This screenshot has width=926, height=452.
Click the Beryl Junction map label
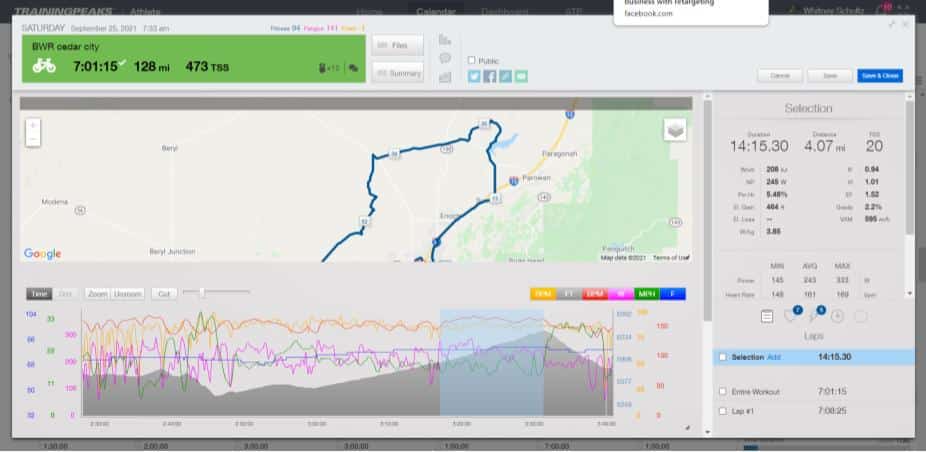(172, 251)
